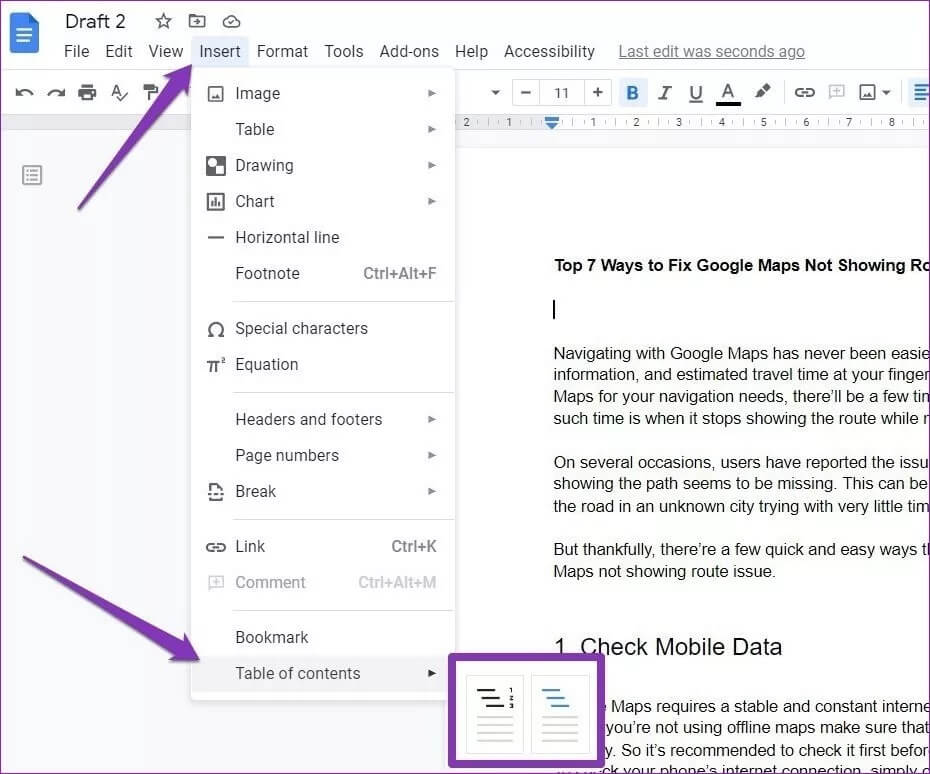Image resolution: width=930 pixels, height=774 pixels.
Task: Click the insert link toolbar icon
Action: (x=804, y=93)
